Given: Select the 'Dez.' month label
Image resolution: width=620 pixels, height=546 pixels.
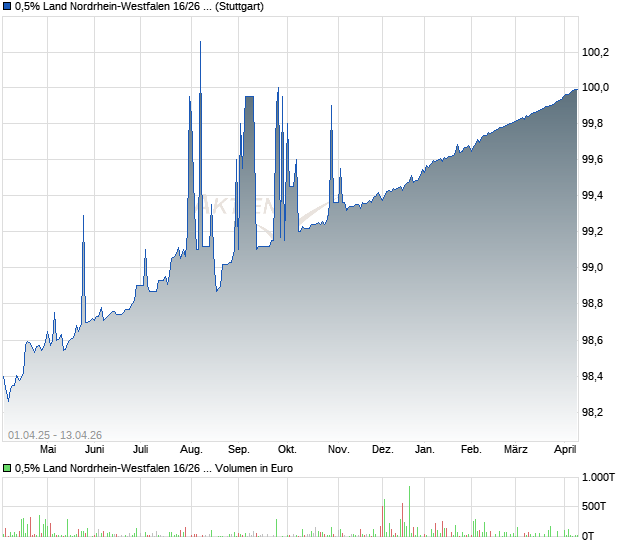Looking at the screenshot, I should pos(382,450).
